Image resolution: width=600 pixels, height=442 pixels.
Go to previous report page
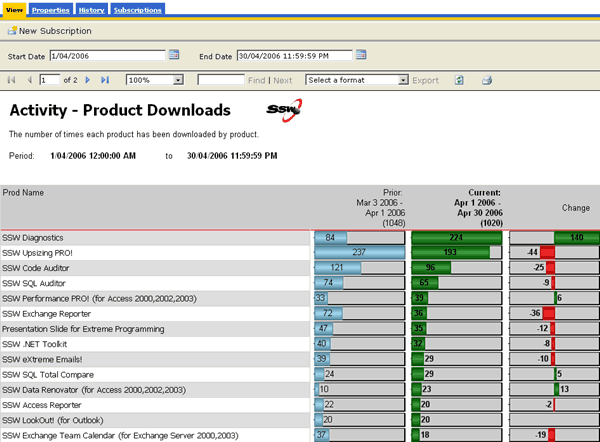(x=29, y=79)
